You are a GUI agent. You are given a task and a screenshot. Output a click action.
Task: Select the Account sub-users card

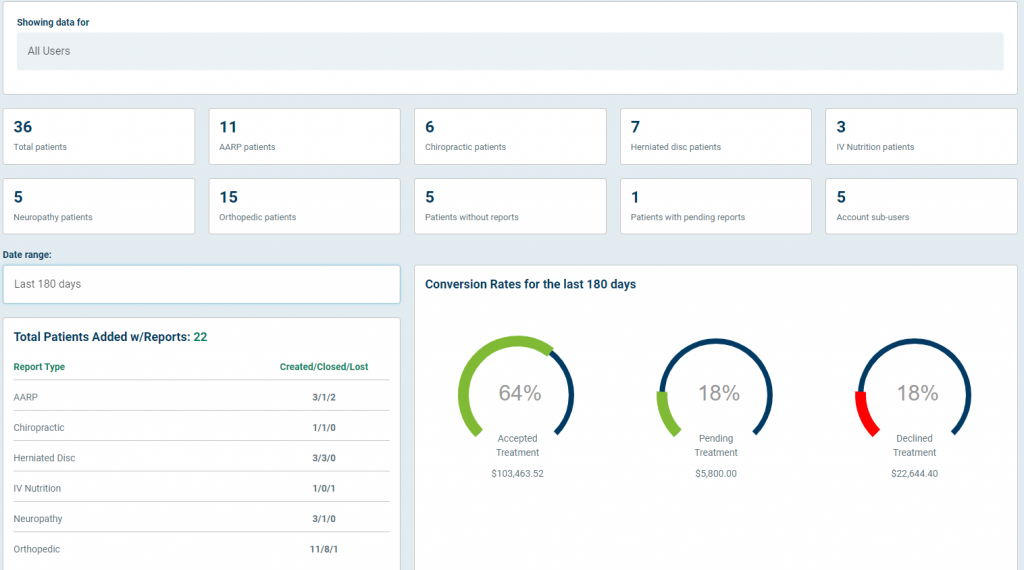click(x=921, y=206)
